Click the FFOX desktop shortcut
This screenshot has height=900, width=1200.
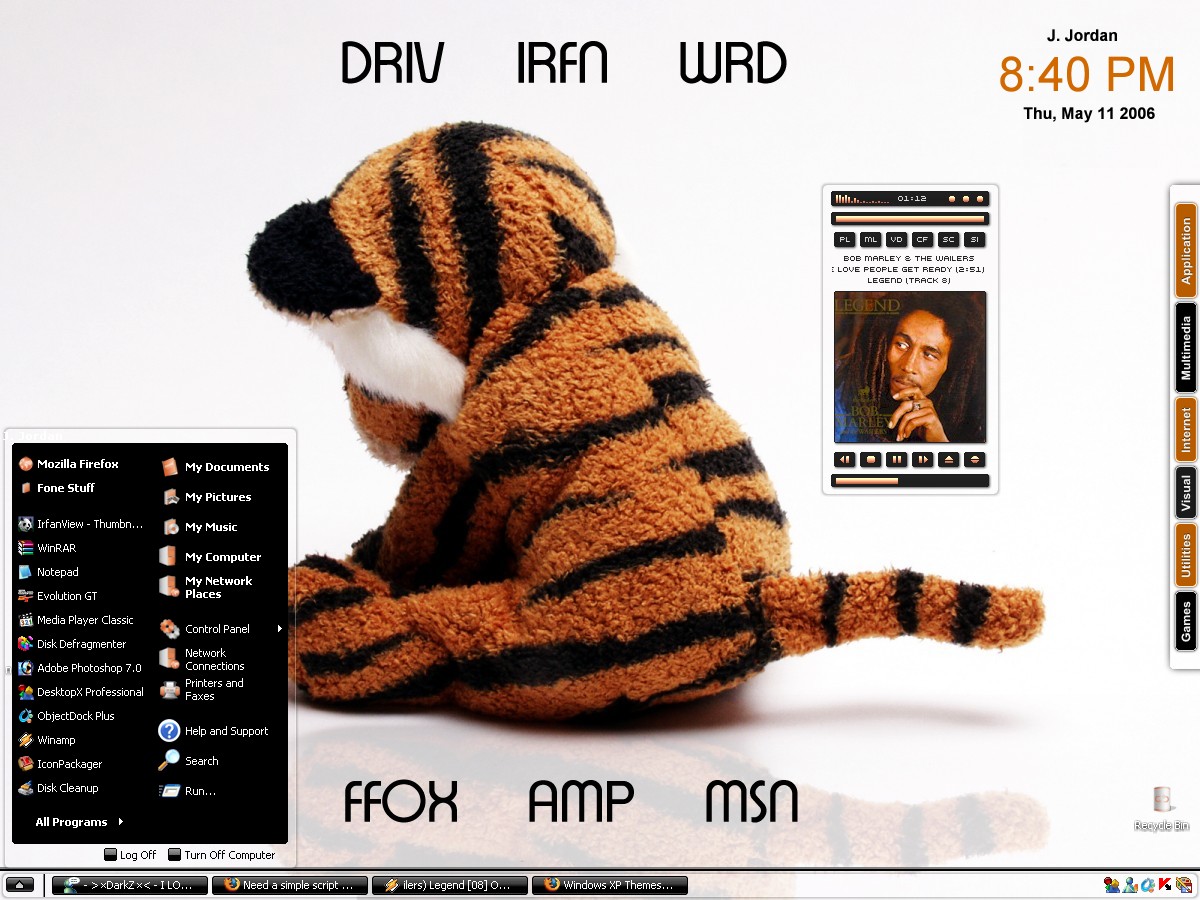400,801
